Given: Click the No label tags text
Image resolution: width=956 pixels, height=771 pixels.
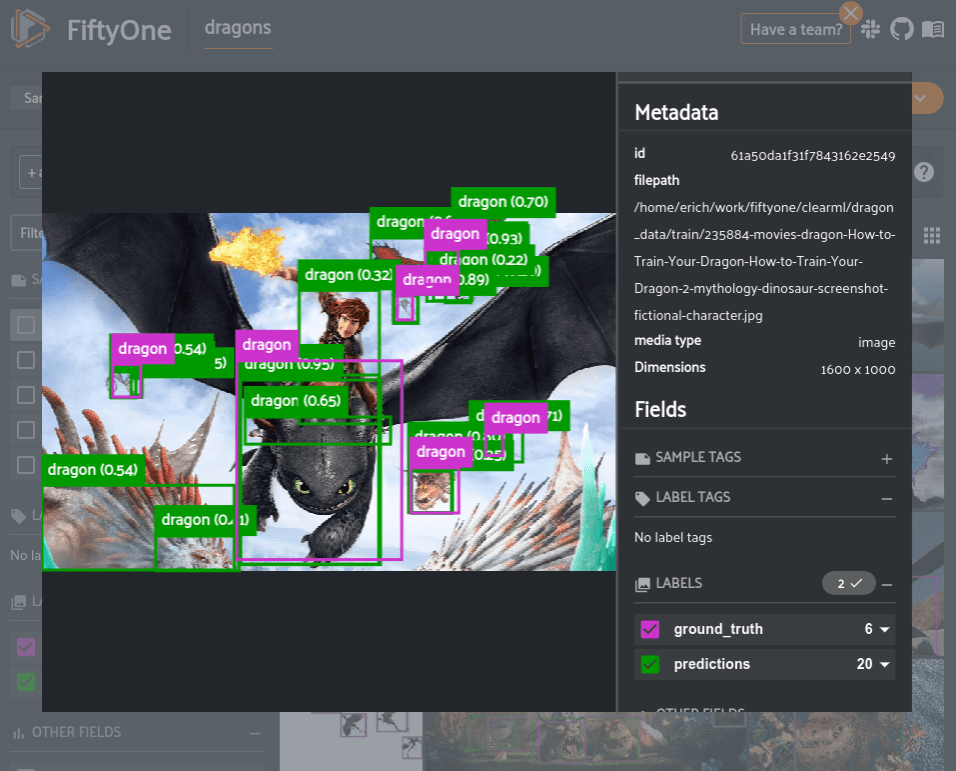Looking at the screenshot, I should 673,538.
